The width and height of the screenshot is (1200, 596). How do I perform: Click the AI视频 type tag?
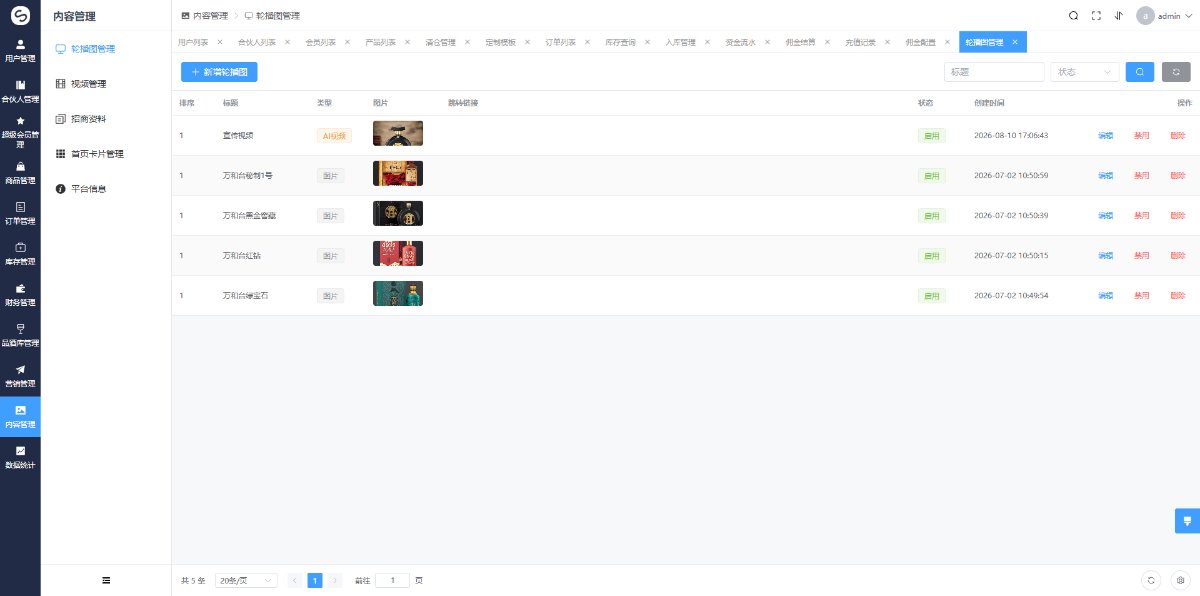click(x=334, y=135)
